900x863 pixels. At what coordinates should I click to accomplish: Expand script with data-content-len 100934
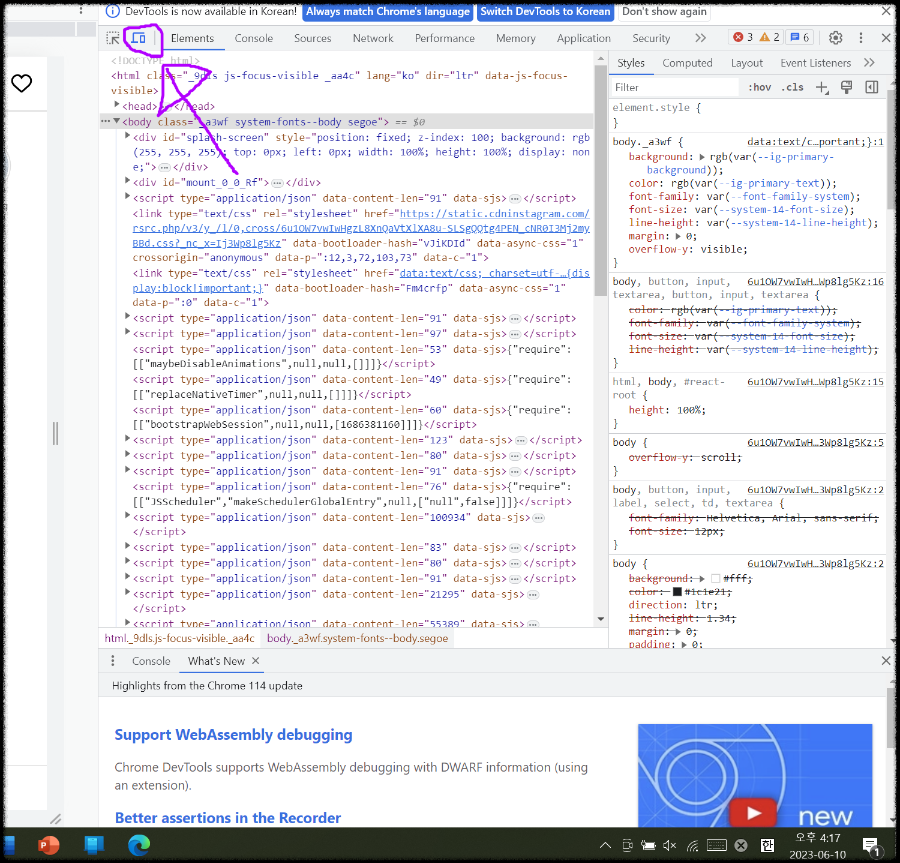[127, 516]
